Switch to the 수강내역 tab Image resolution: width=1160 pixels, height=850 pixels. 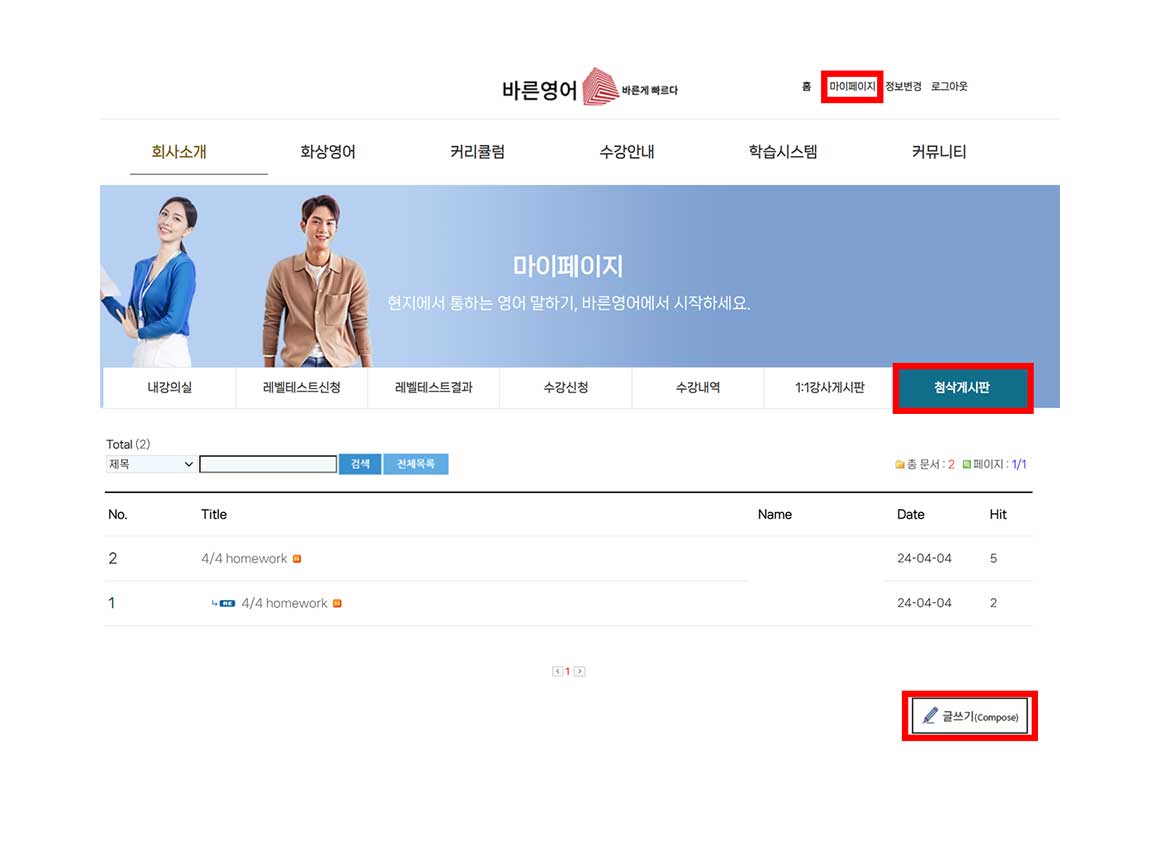click(x=698, y=388)
